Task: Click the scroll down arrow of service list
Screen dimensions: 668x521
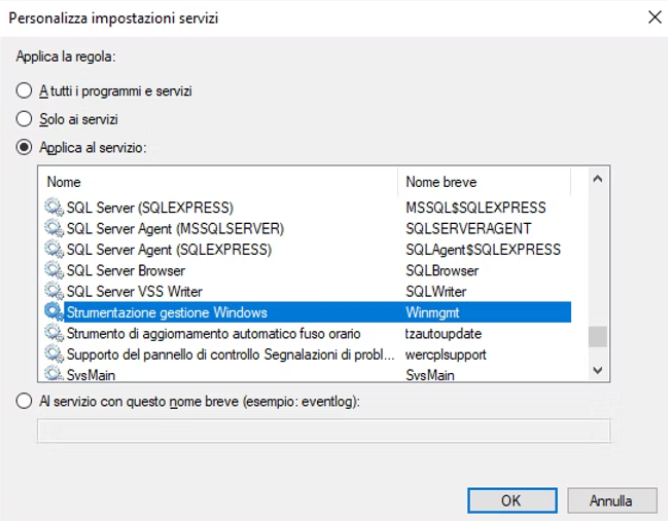Action: 598,370
